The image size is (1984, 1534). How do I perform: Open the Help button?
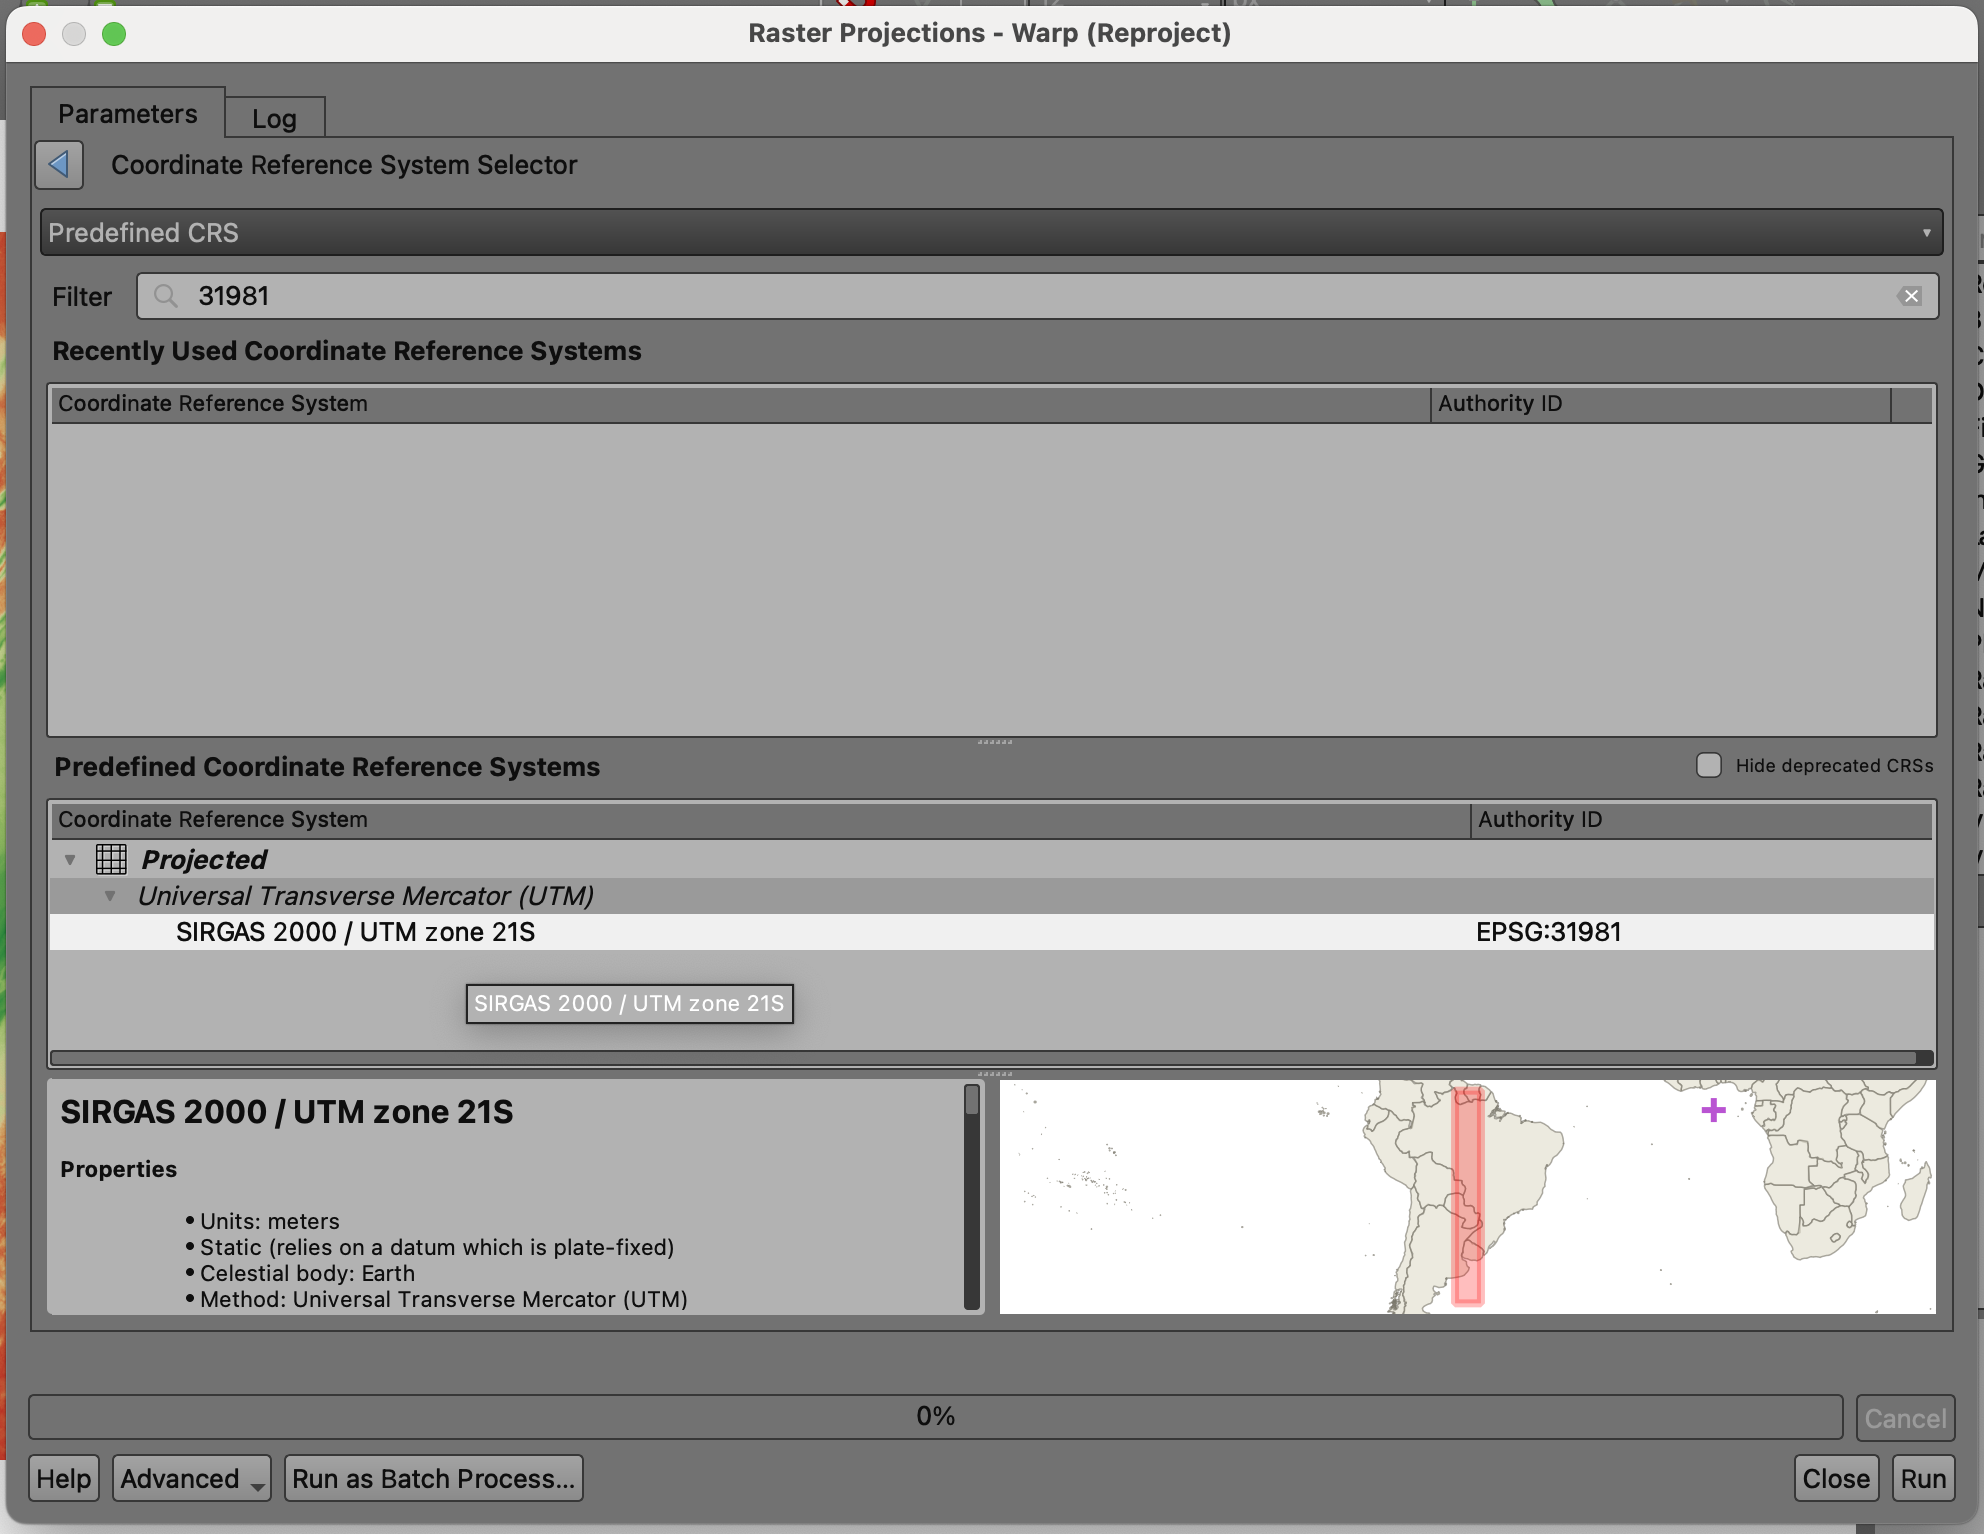pos(64,1478)
